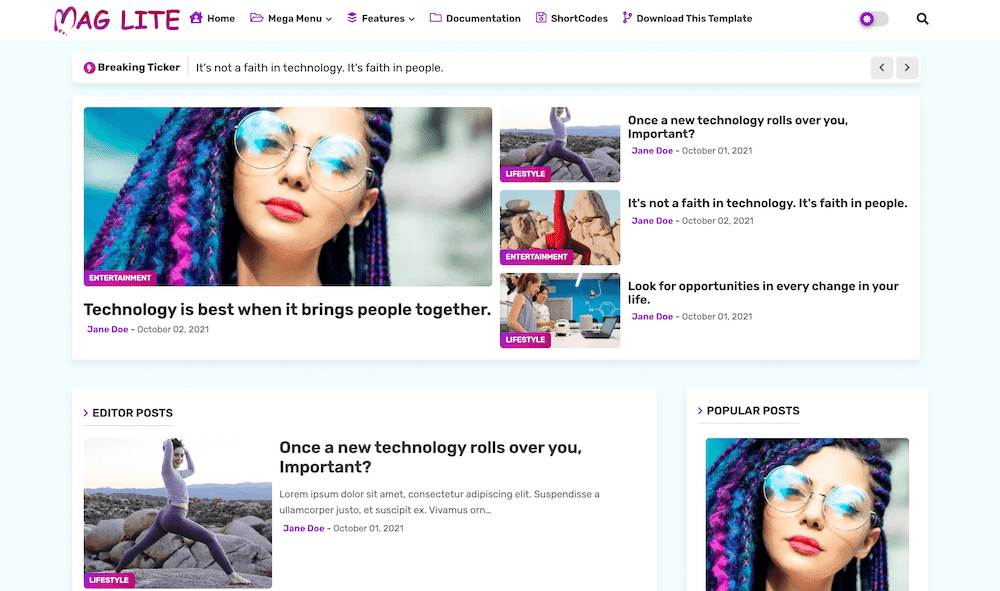Image resolution: width=1000 pixels, height=591 pixels.
Task: Click the Popular Posts braided-hair thumbnail
Action: (807, 514)
